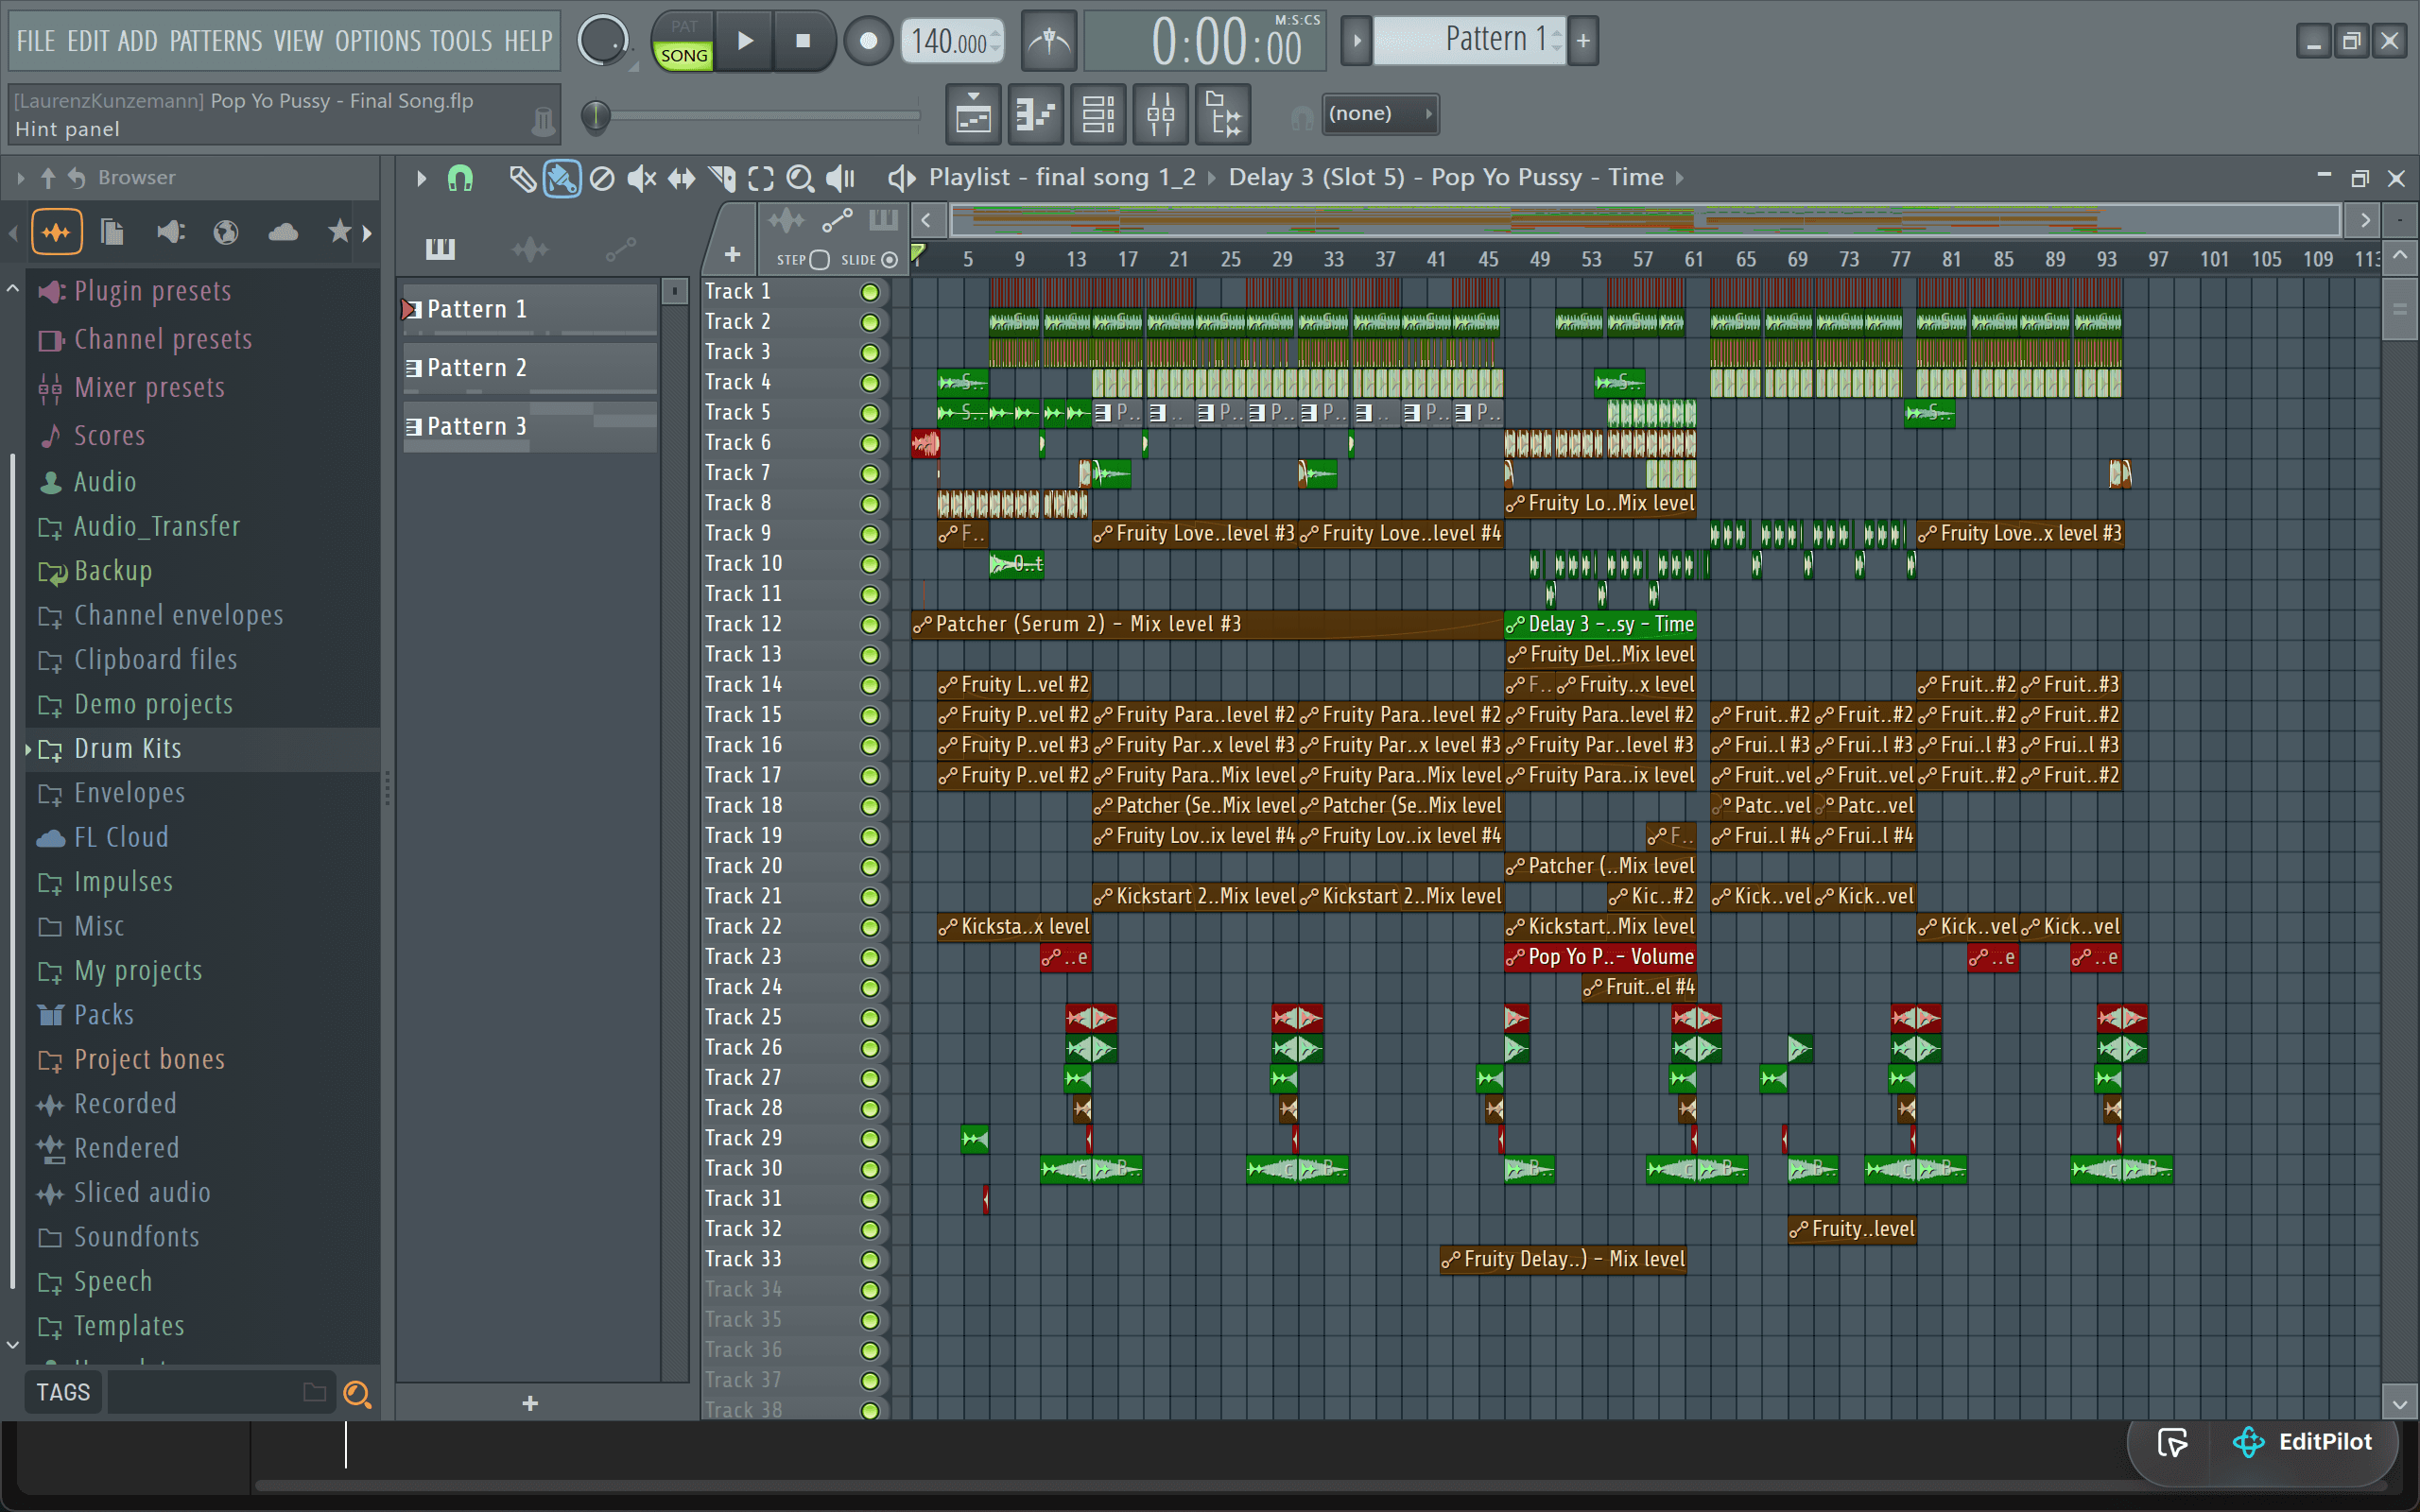The height and width of the screenshot is (1512, 2420).
Task: Select the Playback speaker tool
Action: [x=840, y=178]
